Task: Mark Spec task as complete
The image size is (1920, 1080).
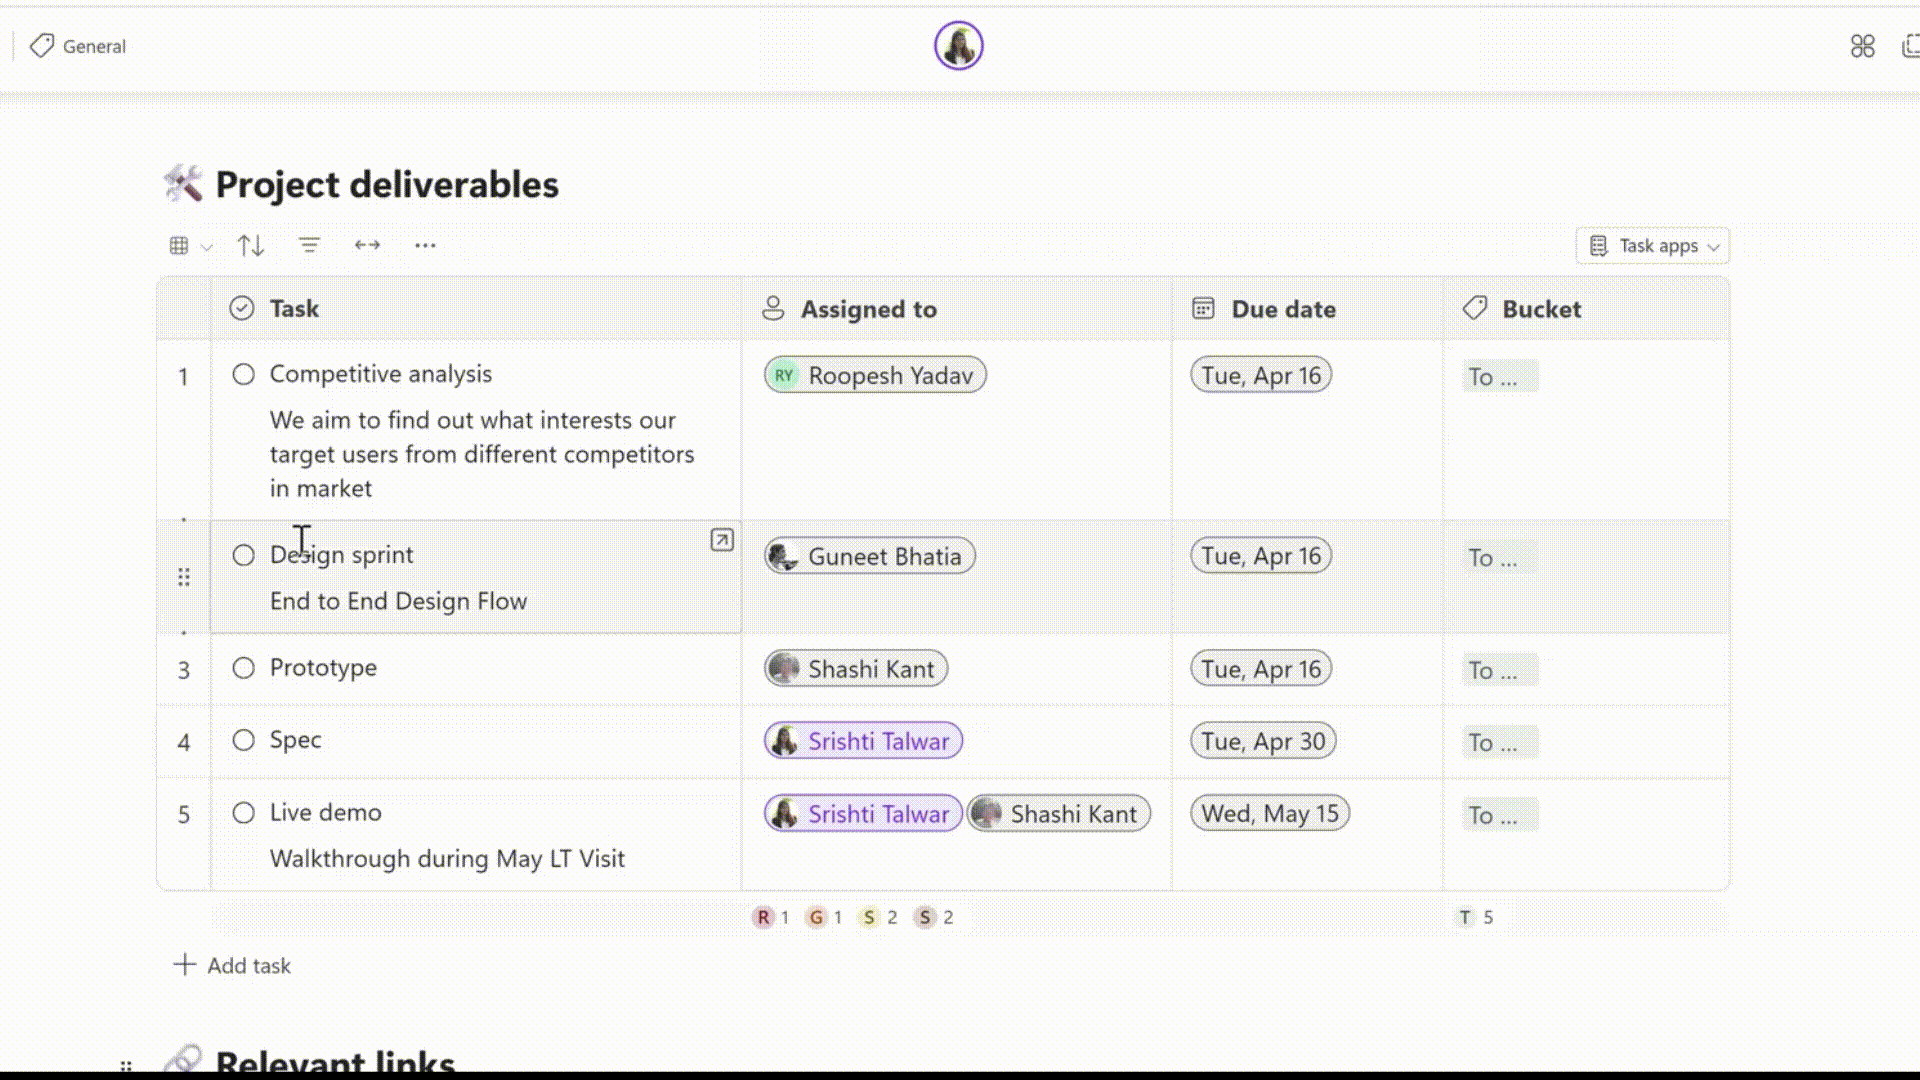Action: coord(243,740)
